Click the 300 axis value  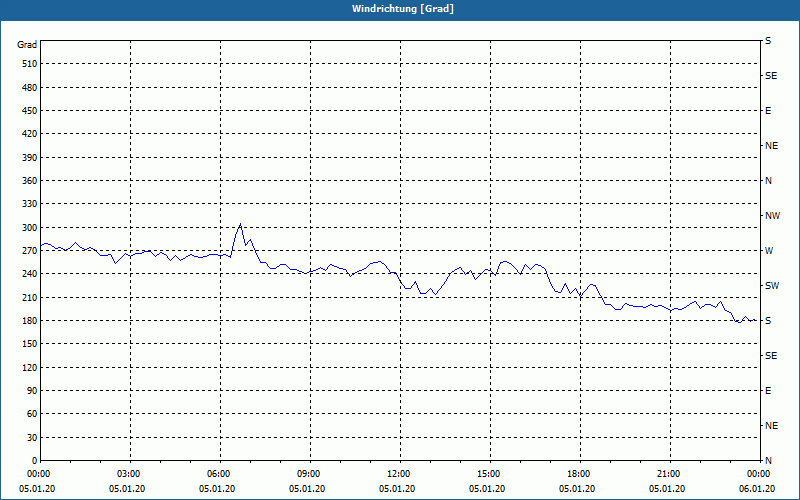[x=30, y=227]
